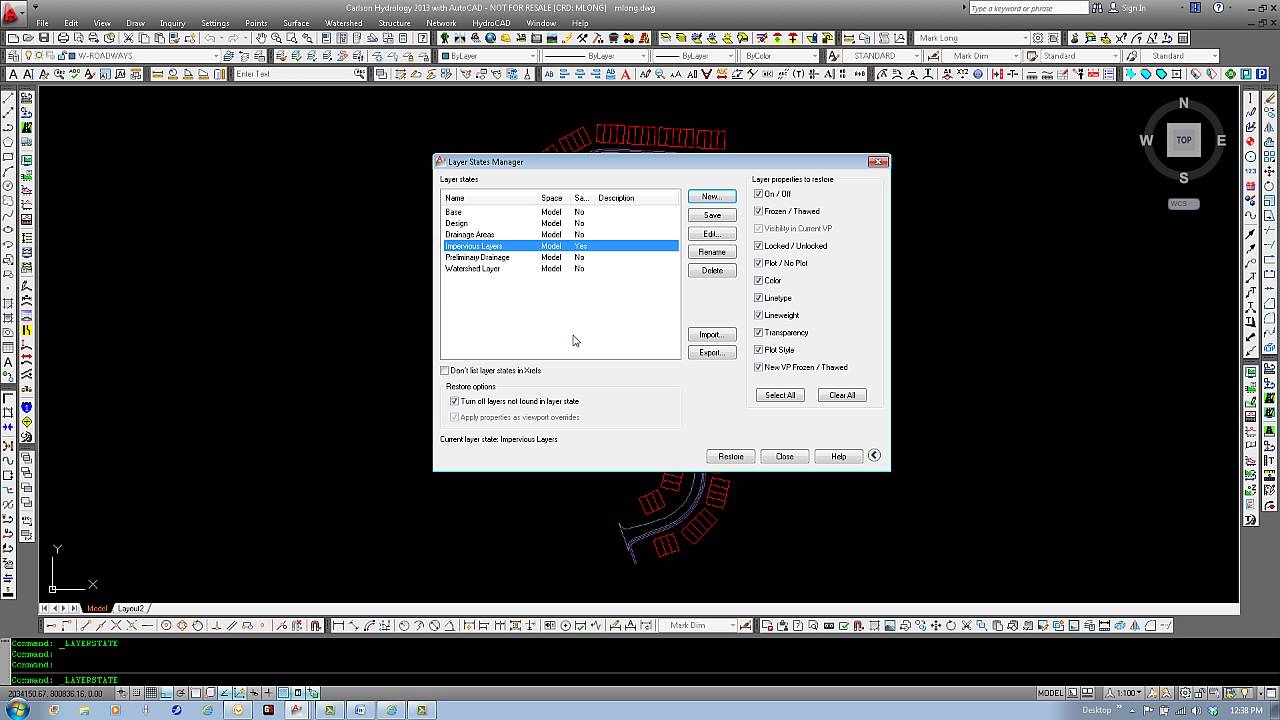Click the blue P parking icon

coord(1261,74)
